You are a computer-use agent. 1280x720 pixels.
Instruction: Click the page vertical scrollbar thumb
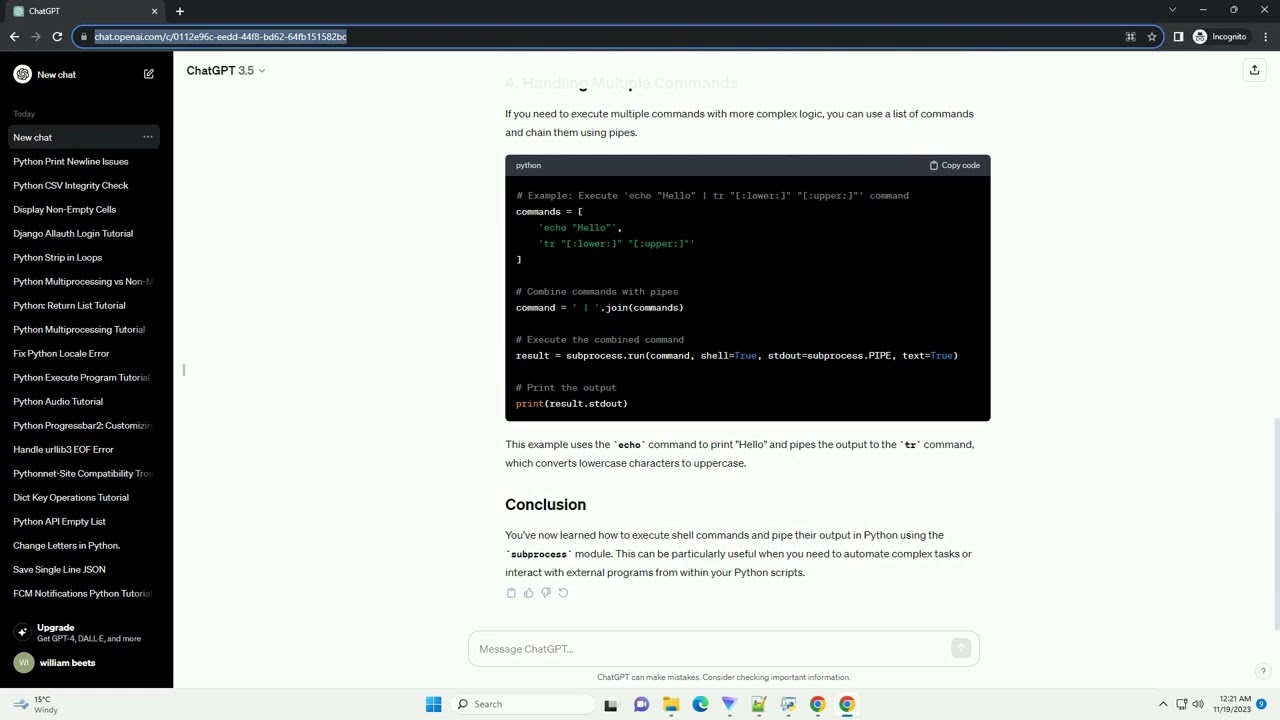click(x=1275, y=524)
